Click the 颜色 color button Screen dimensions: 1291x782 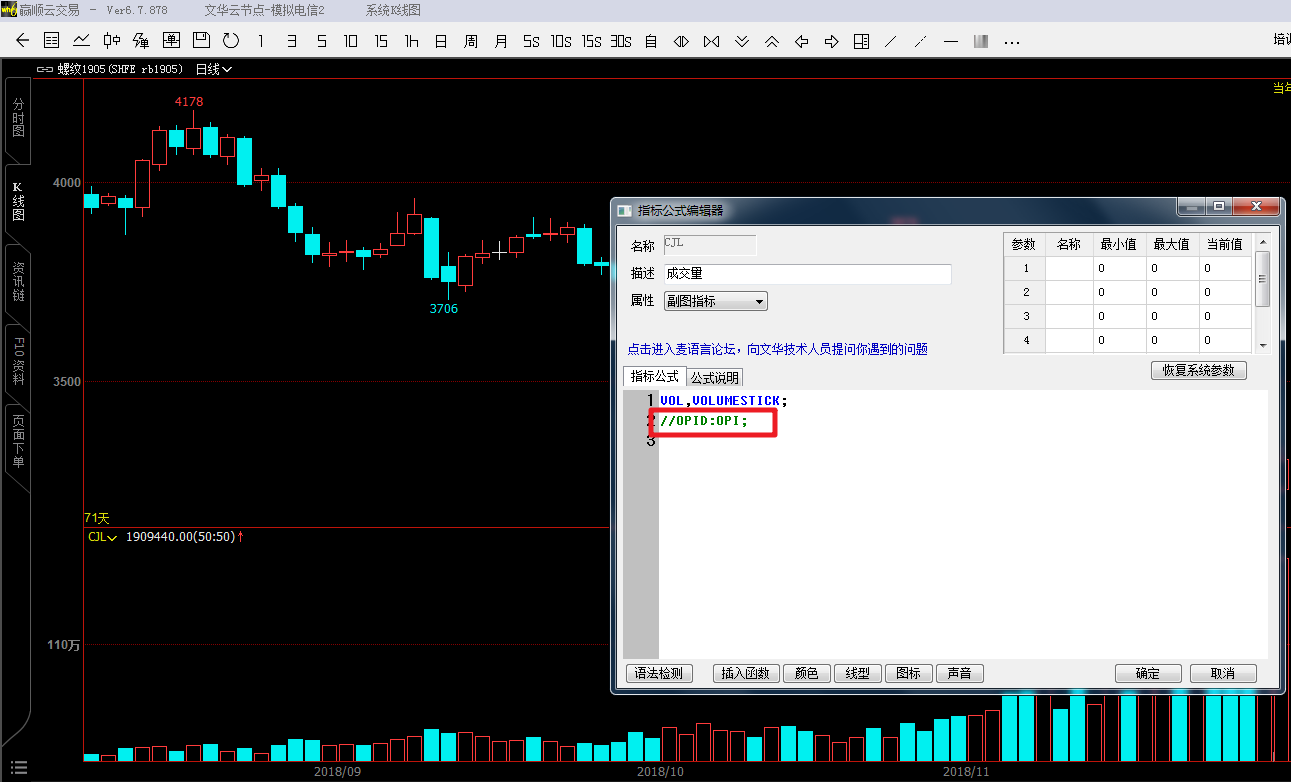click(x=806, y=673)
